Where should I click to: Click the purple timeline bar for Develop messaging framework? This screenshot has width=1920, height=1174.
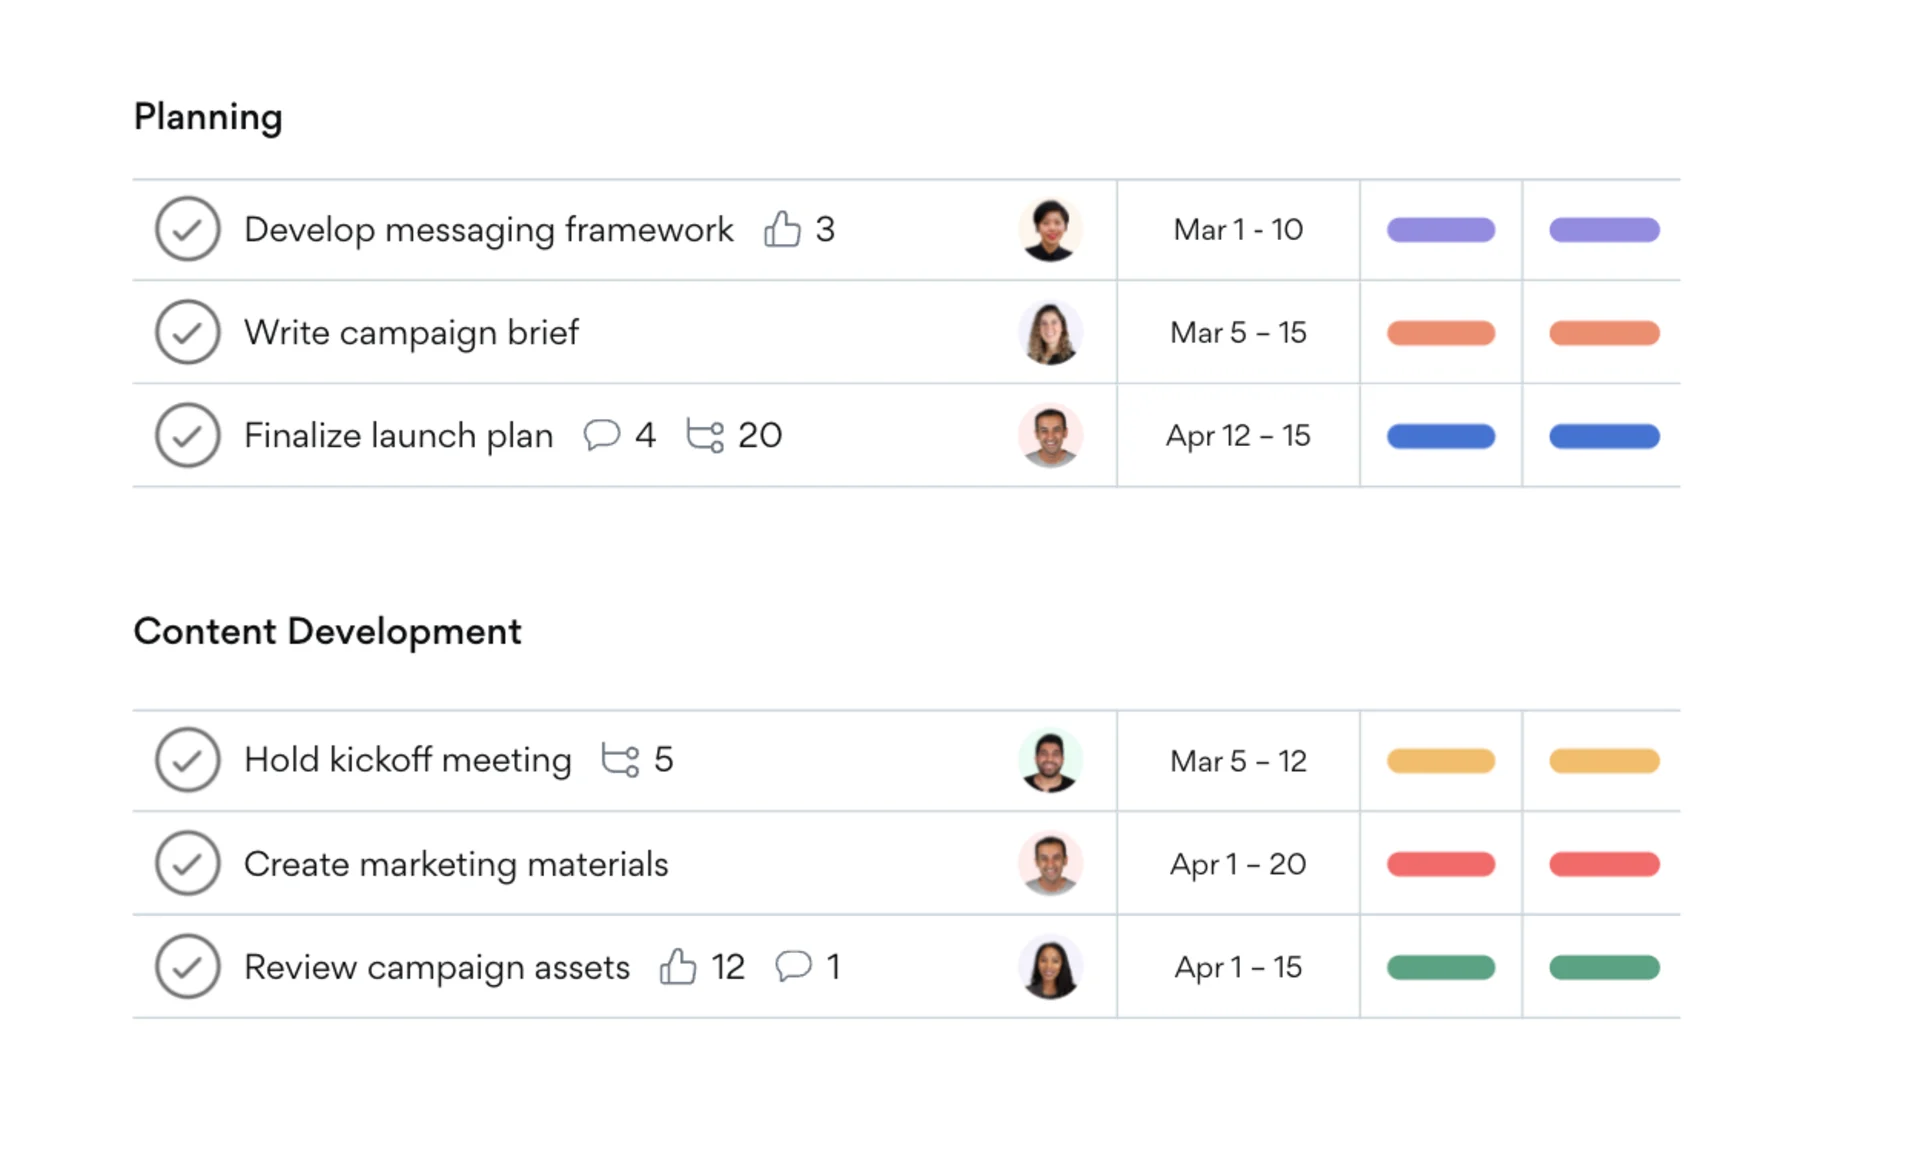coord(1440,229)
